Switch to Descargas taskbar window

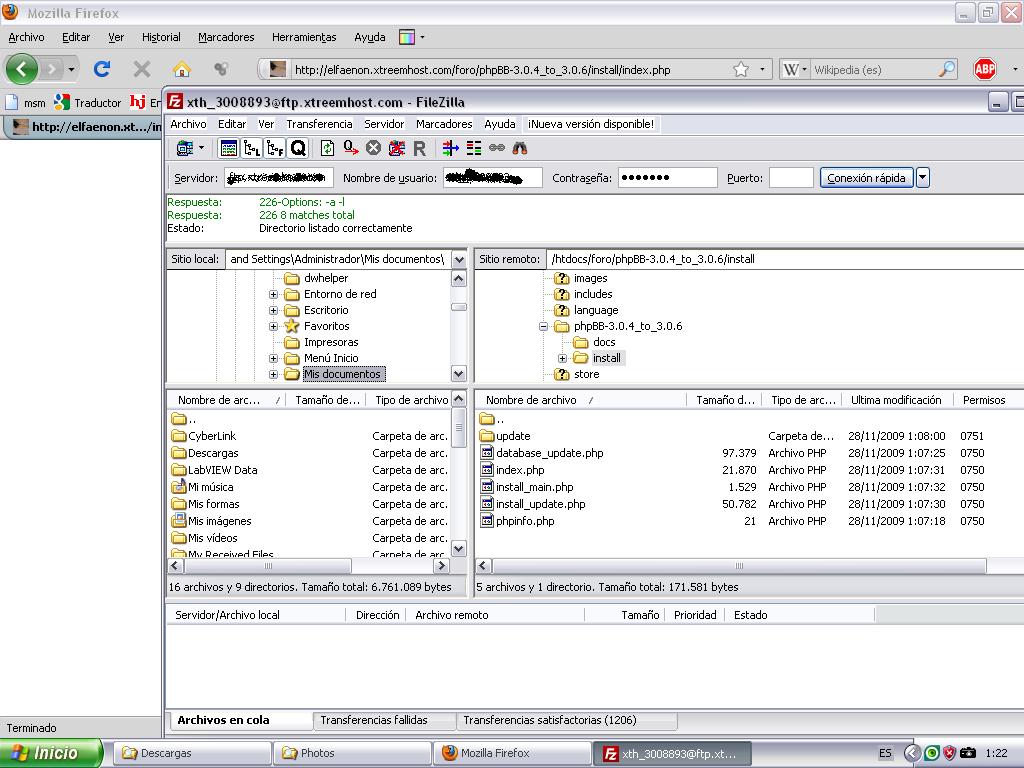click(x=192, y=753)
